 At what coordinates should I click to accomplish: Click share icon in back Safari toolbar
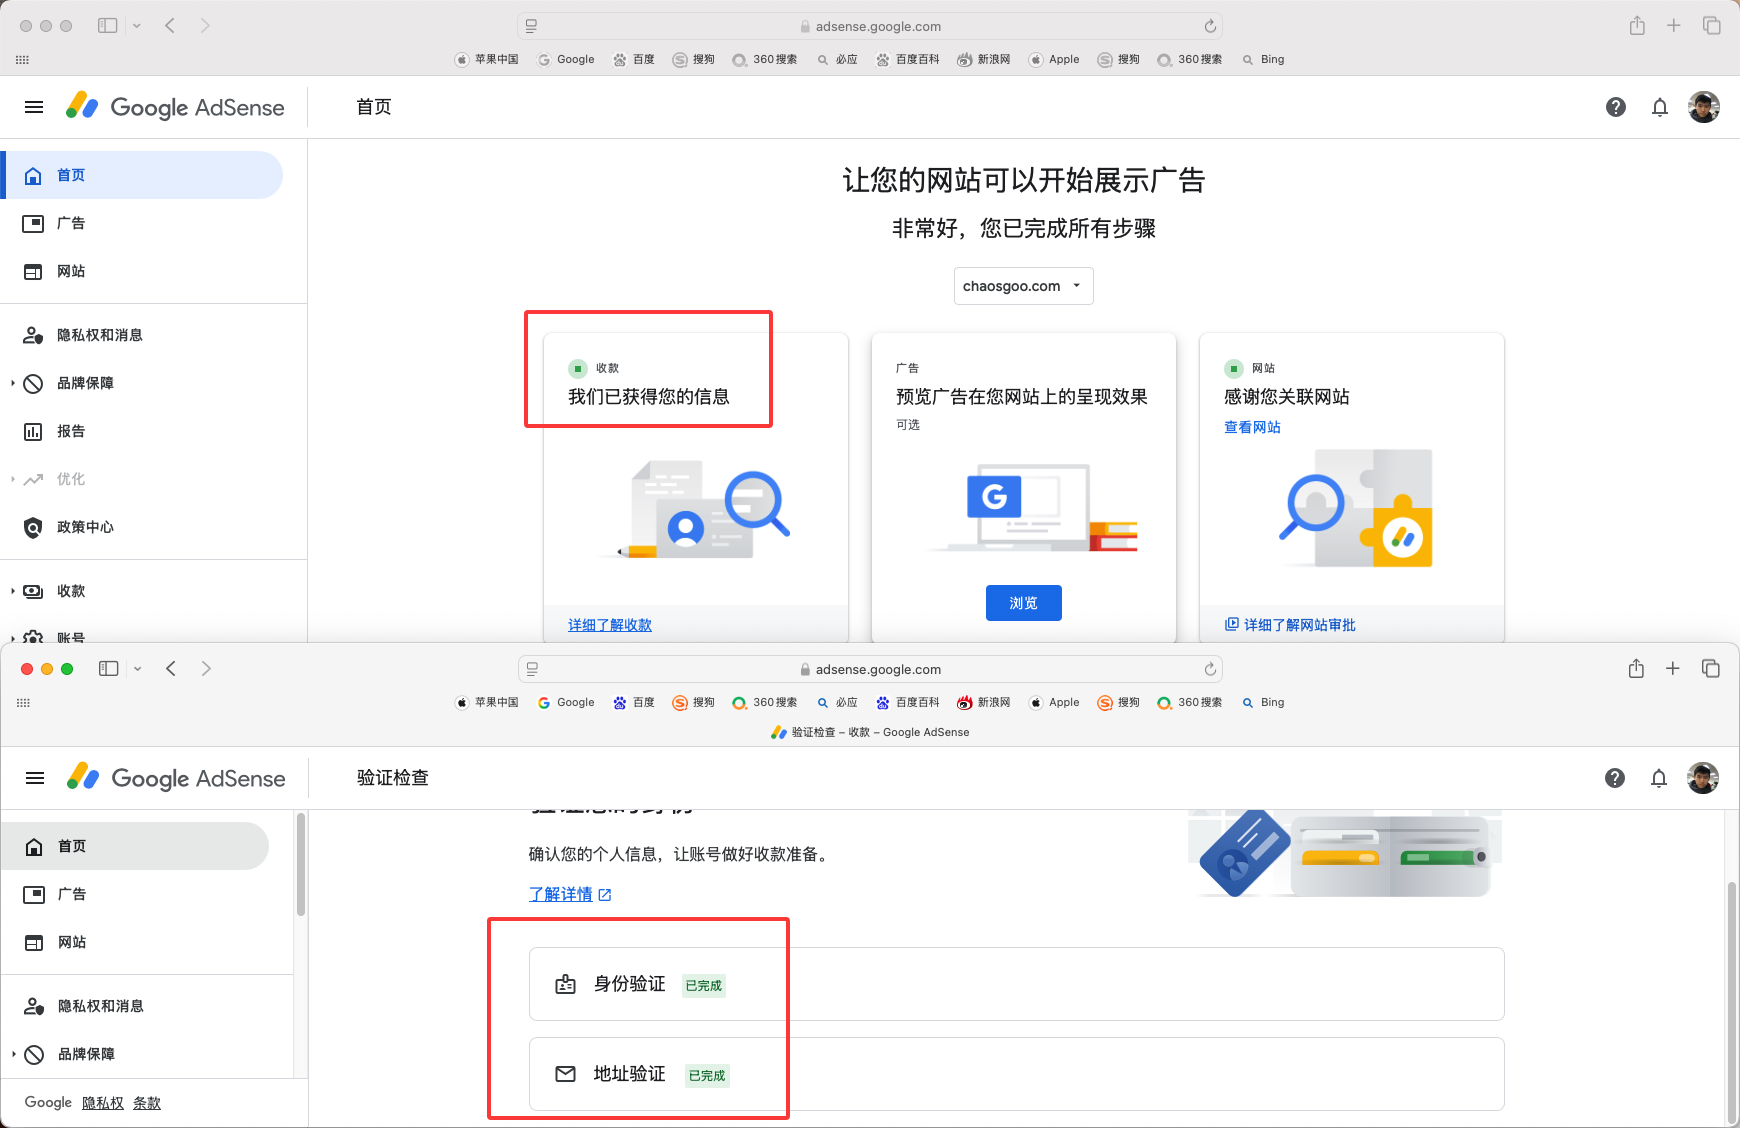coord(1637,25)
